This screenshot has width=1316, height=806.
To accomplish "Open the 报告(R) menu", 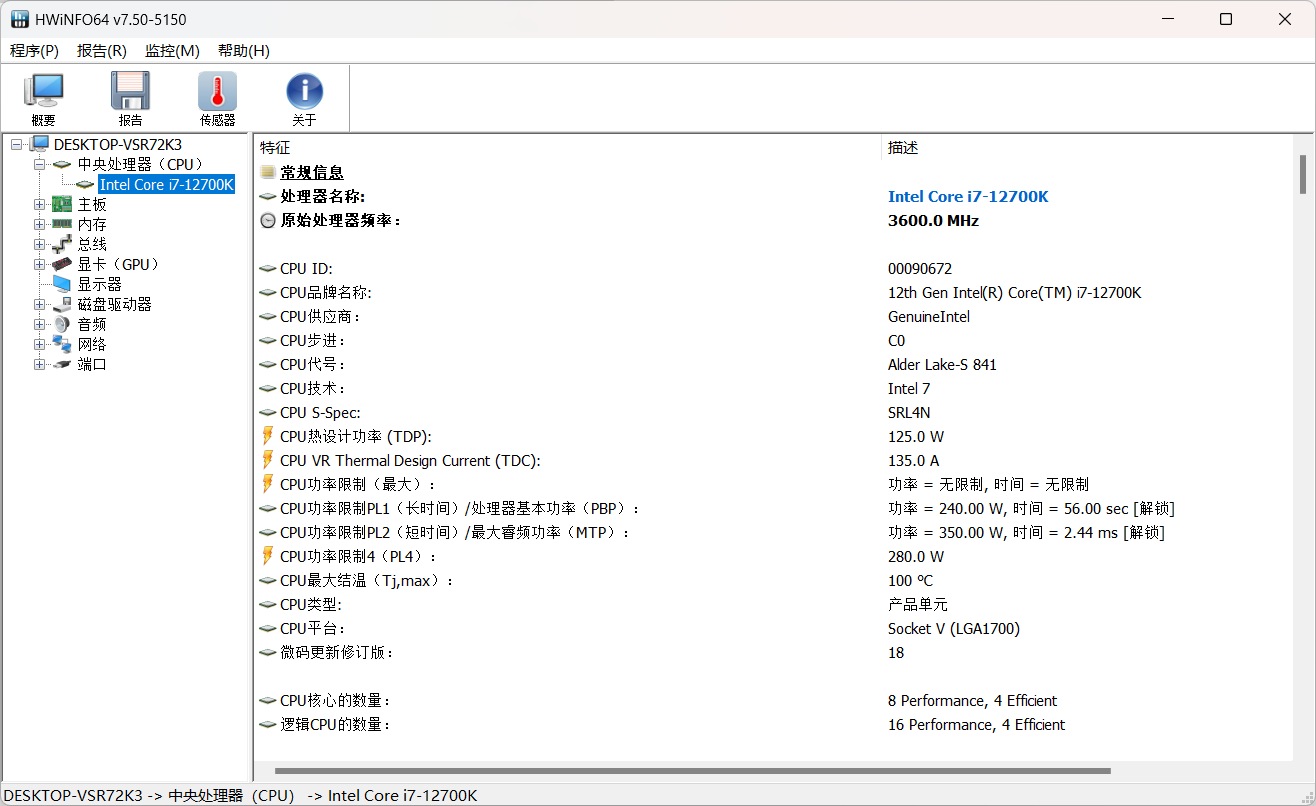I will pyautogui.click(x=102, y=51).
